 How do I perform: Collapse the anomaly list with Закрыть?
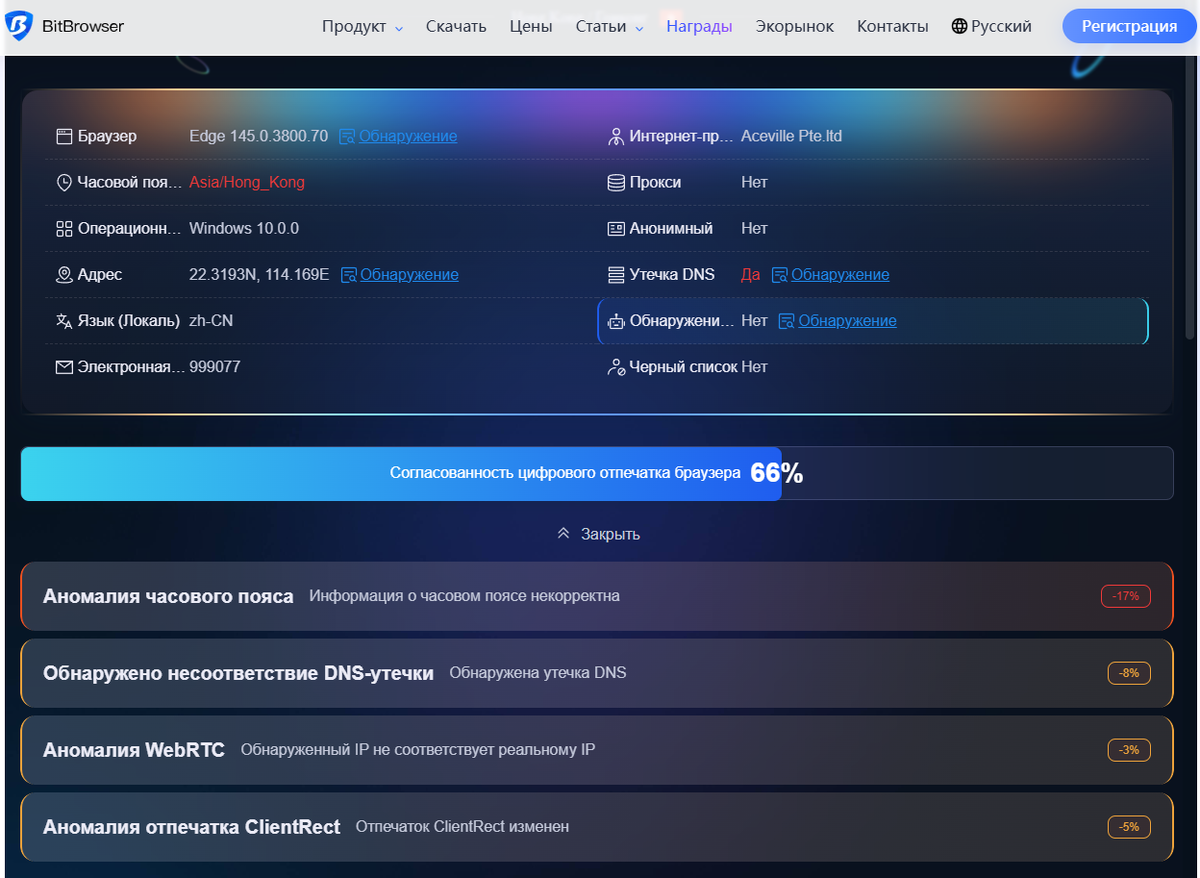coord(598,534)
